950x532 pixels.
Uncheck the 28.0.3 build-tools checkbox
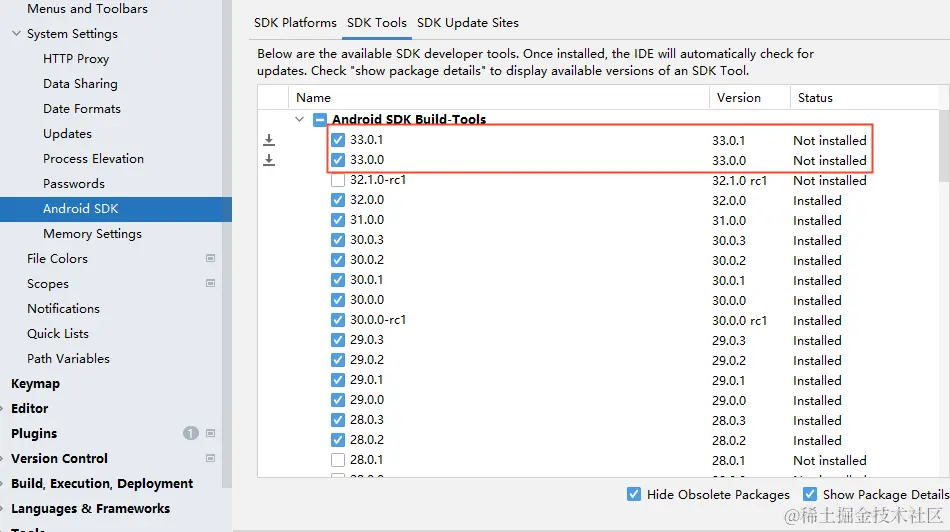[x=338, y=420]
